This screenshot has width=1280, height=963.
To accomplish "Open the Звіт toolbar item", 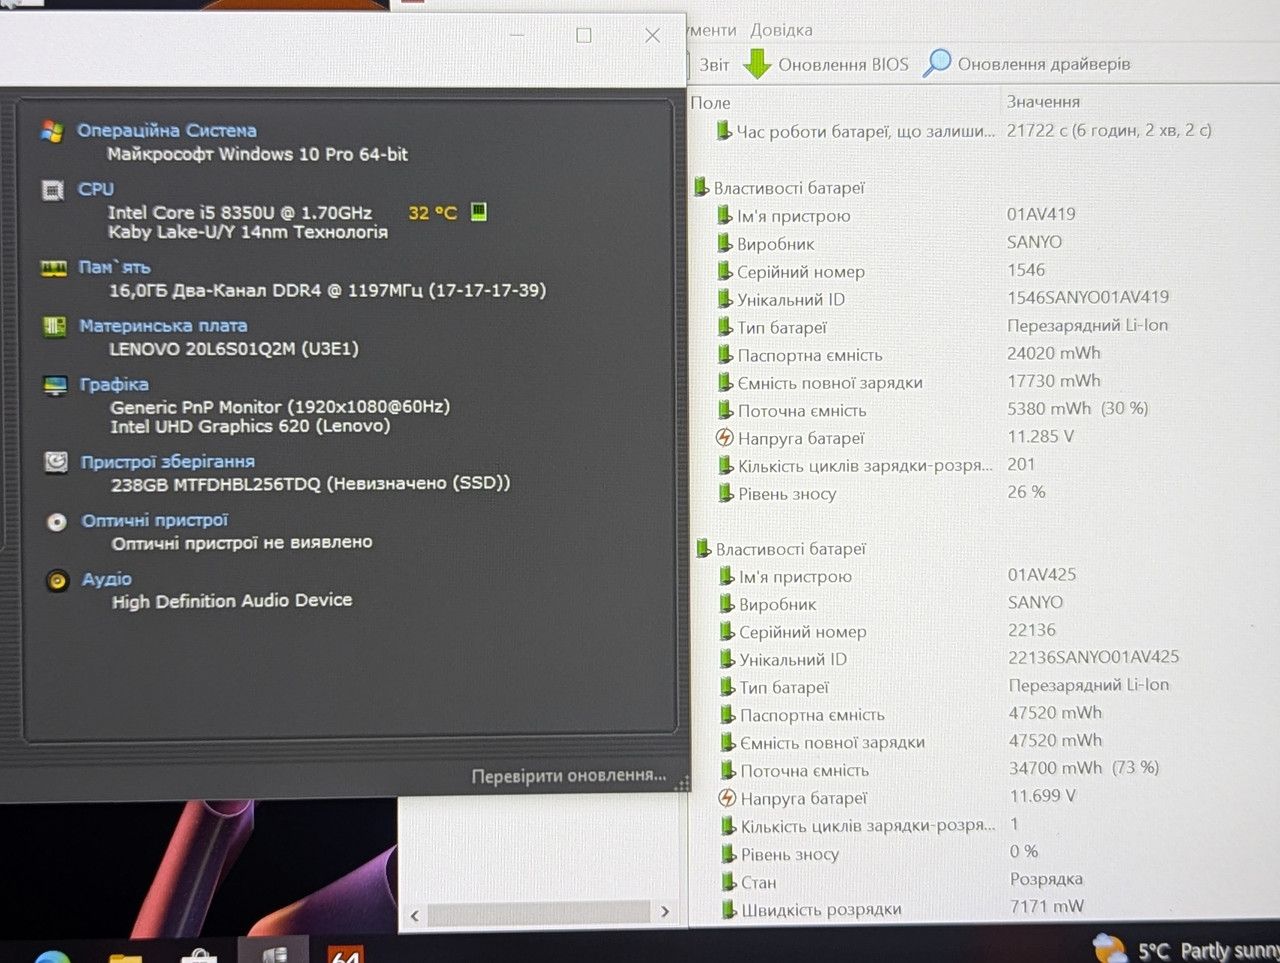I will point(713,65).
